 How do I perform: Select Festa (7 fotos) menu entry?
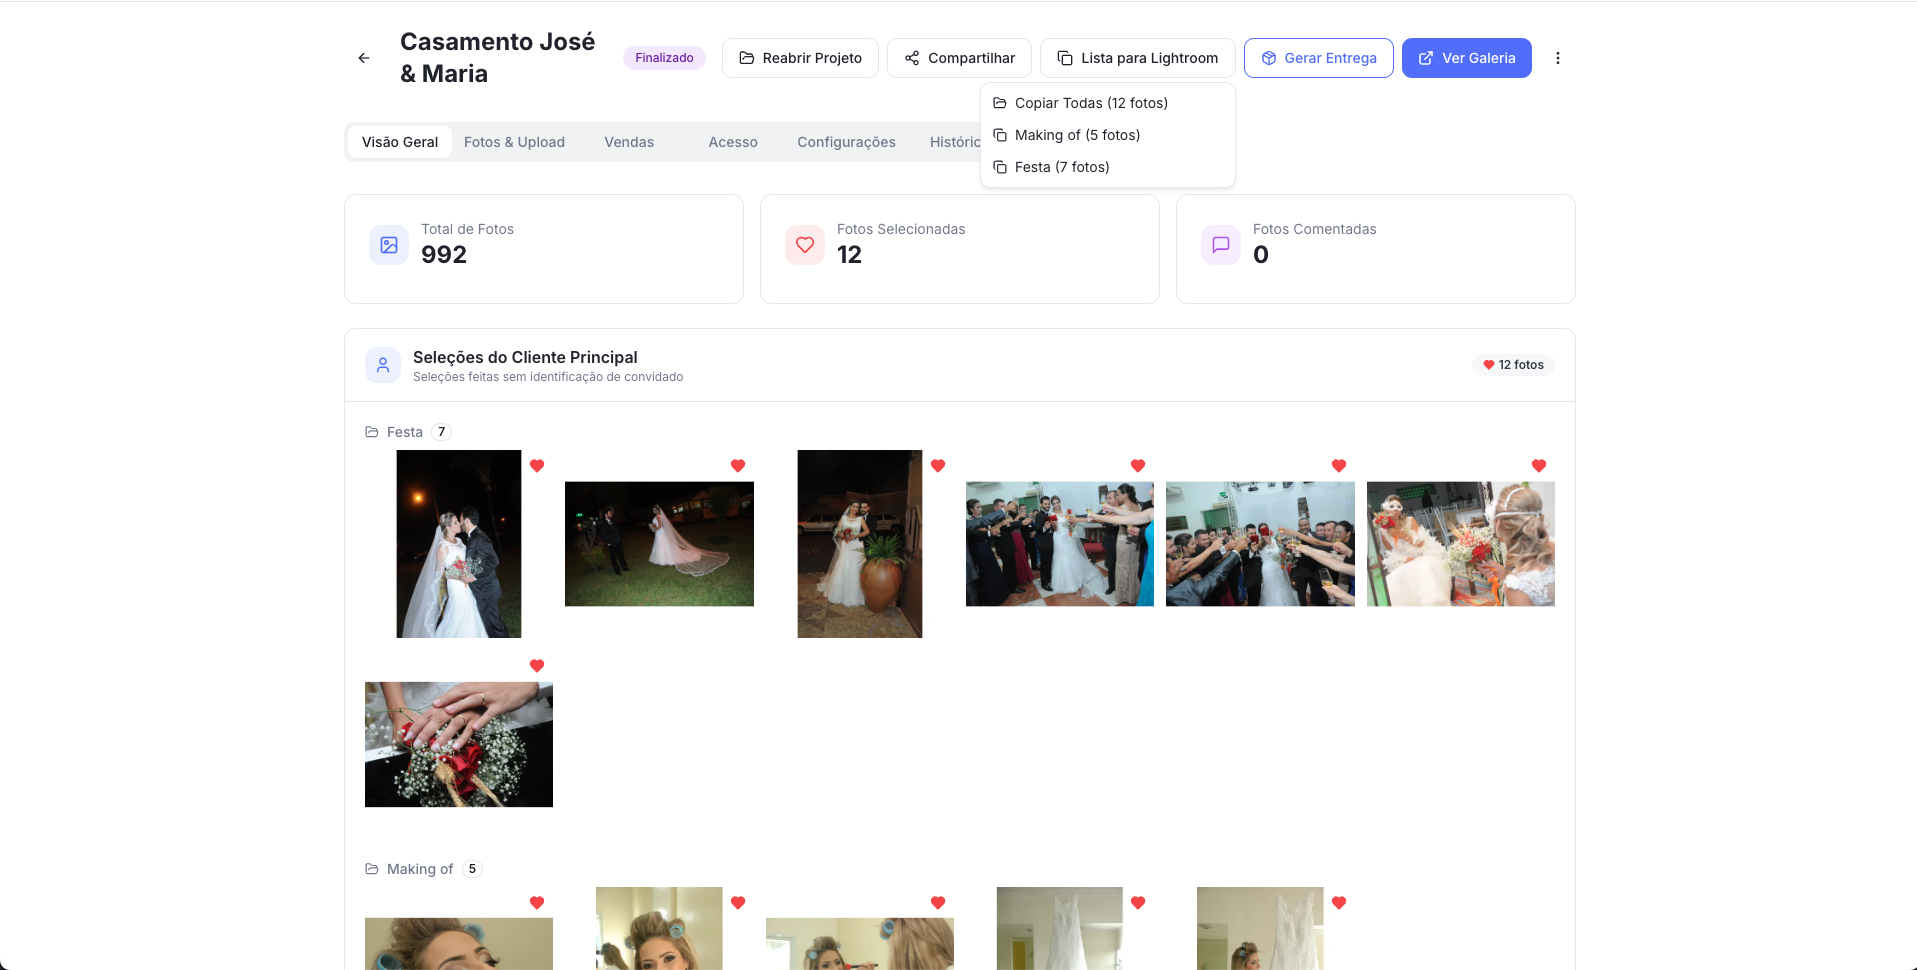pyautogui.click(x=1108, y=167)
